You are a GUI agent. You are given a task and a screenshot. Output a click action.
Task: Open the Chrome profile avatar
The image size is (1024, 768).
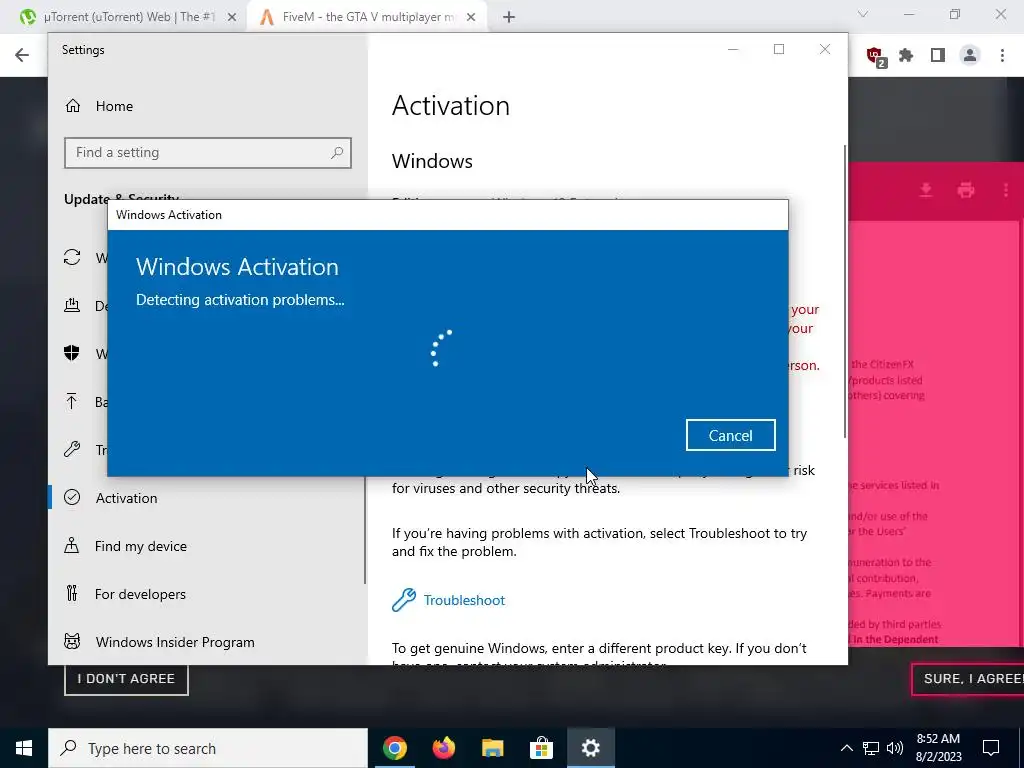coord(970,56)
